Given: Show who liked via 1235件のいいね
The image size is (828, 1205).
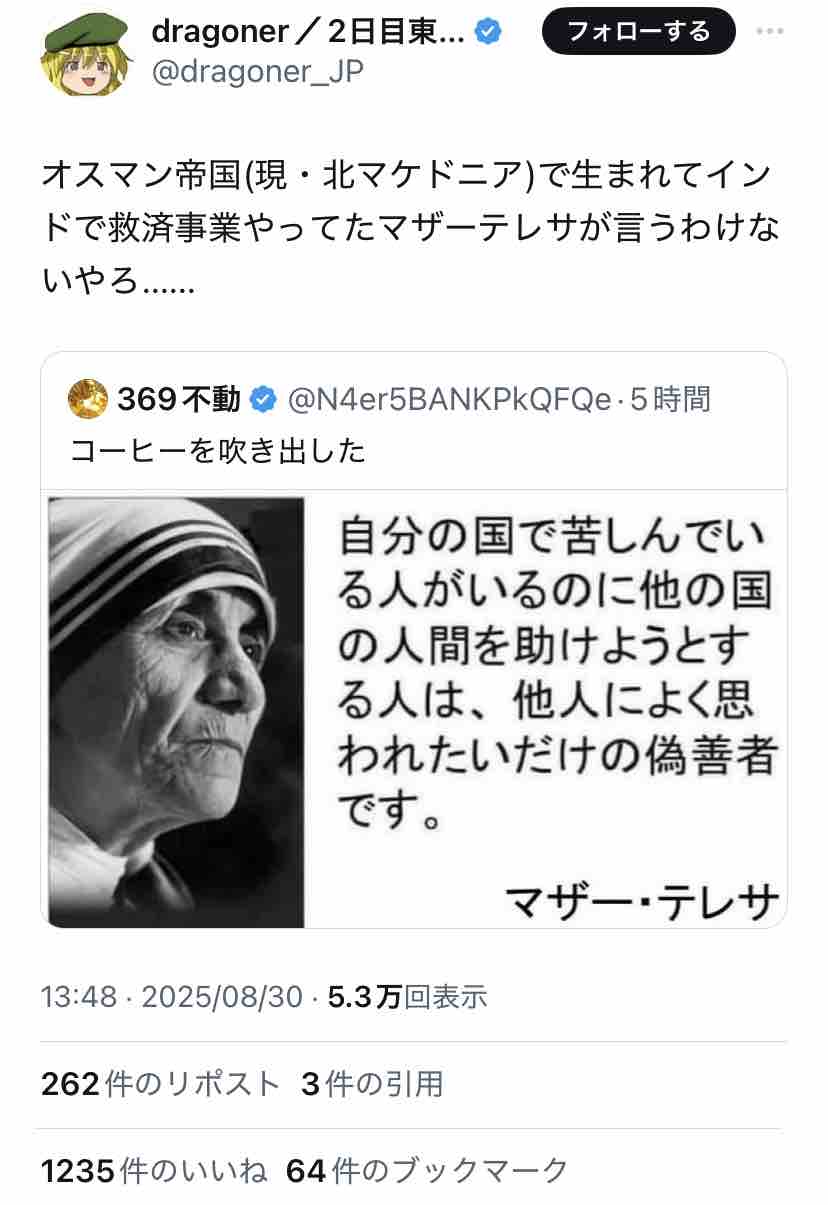Looking at the screenshot, I should click(x=155, y=1170).
